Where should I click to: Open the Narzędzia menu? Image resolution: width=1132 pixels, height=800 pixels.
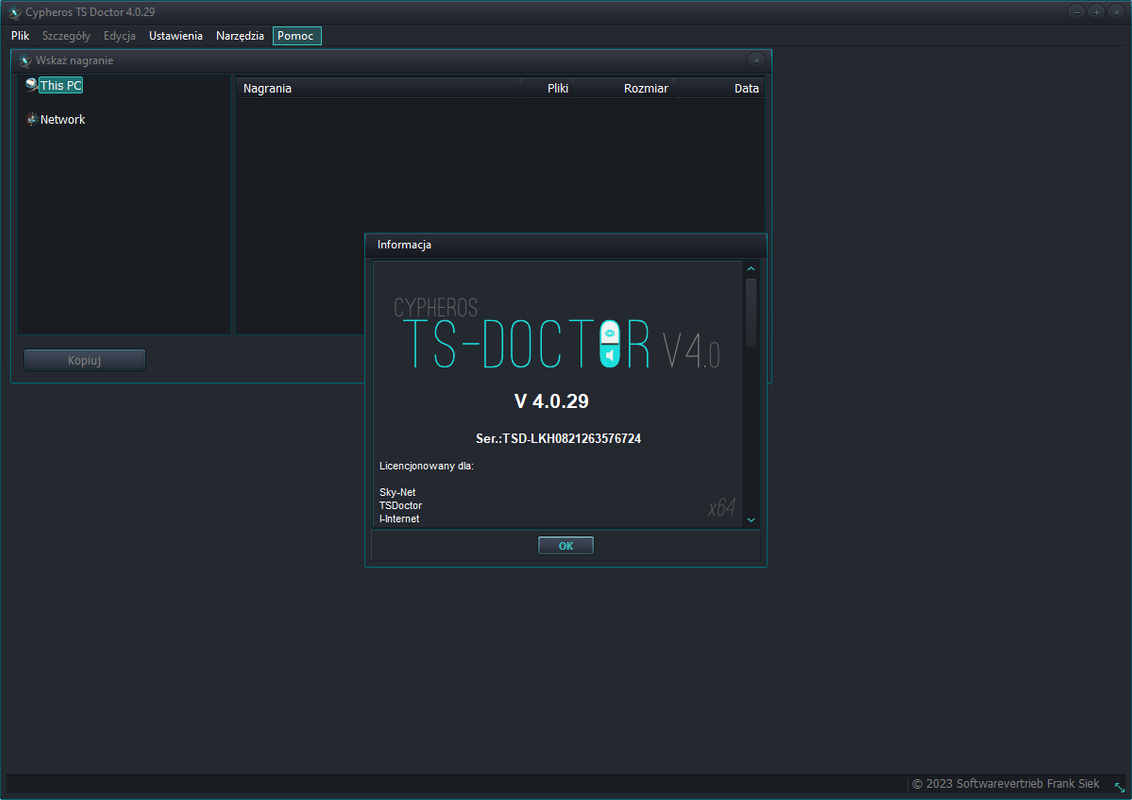(x=240, y=35)
